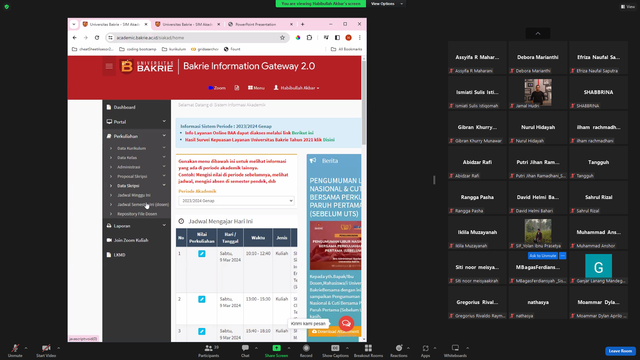Open Repository File Dosen

click(137, 214)
